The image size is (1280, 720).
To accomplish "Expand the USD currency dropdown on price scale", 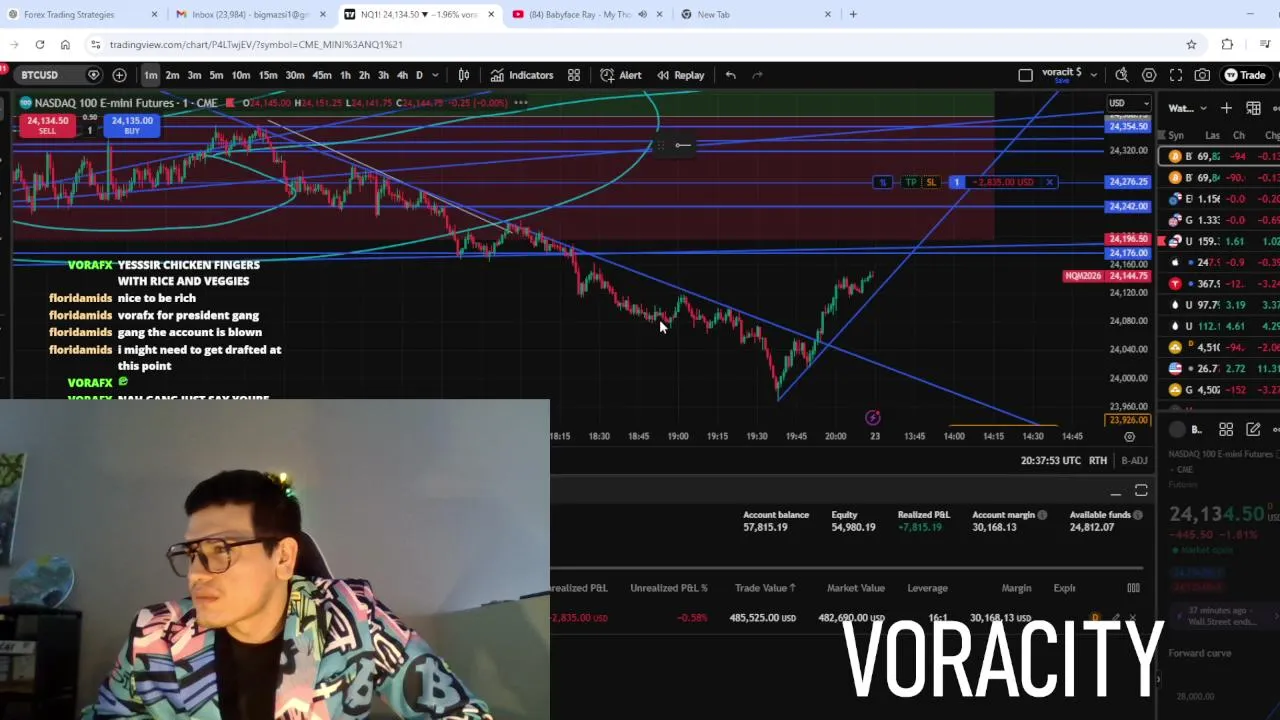I will pyautogui.click(x=1129, y=103).
